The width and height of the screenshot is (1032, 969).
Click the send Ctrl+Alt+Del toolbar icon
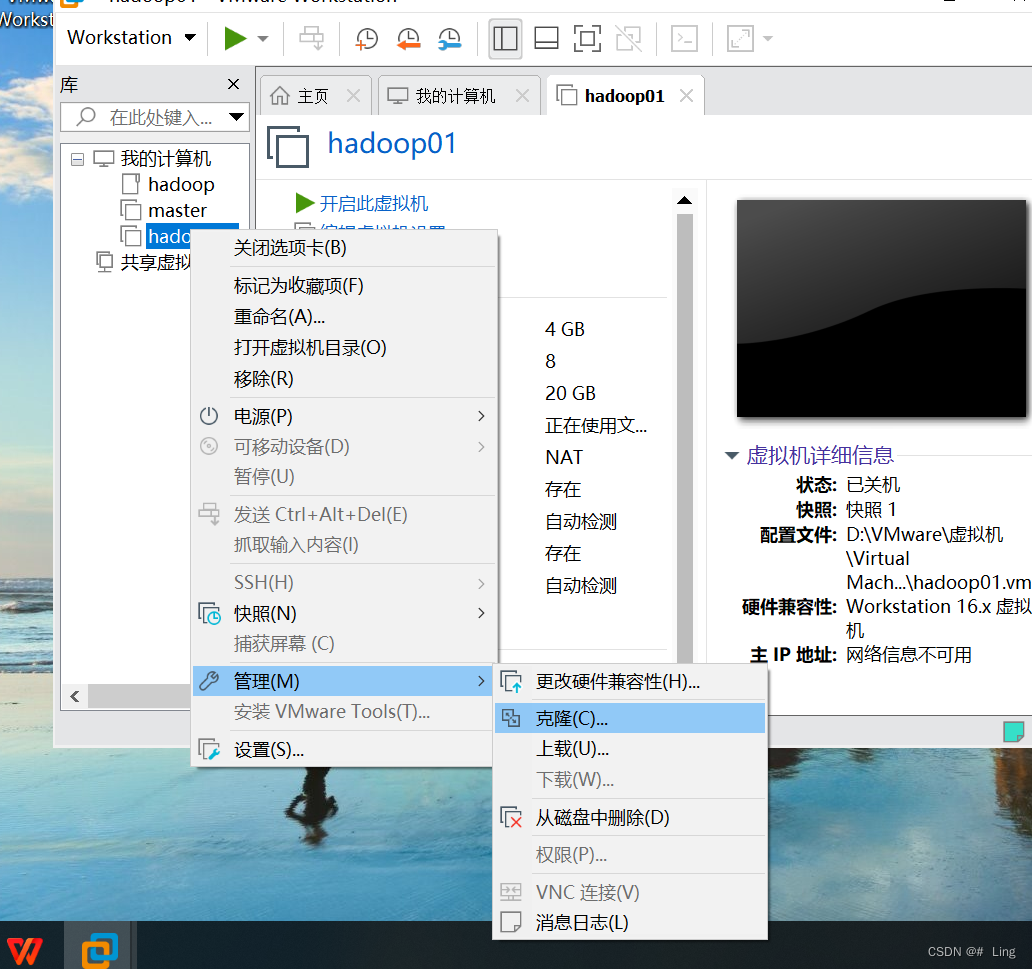311,38
